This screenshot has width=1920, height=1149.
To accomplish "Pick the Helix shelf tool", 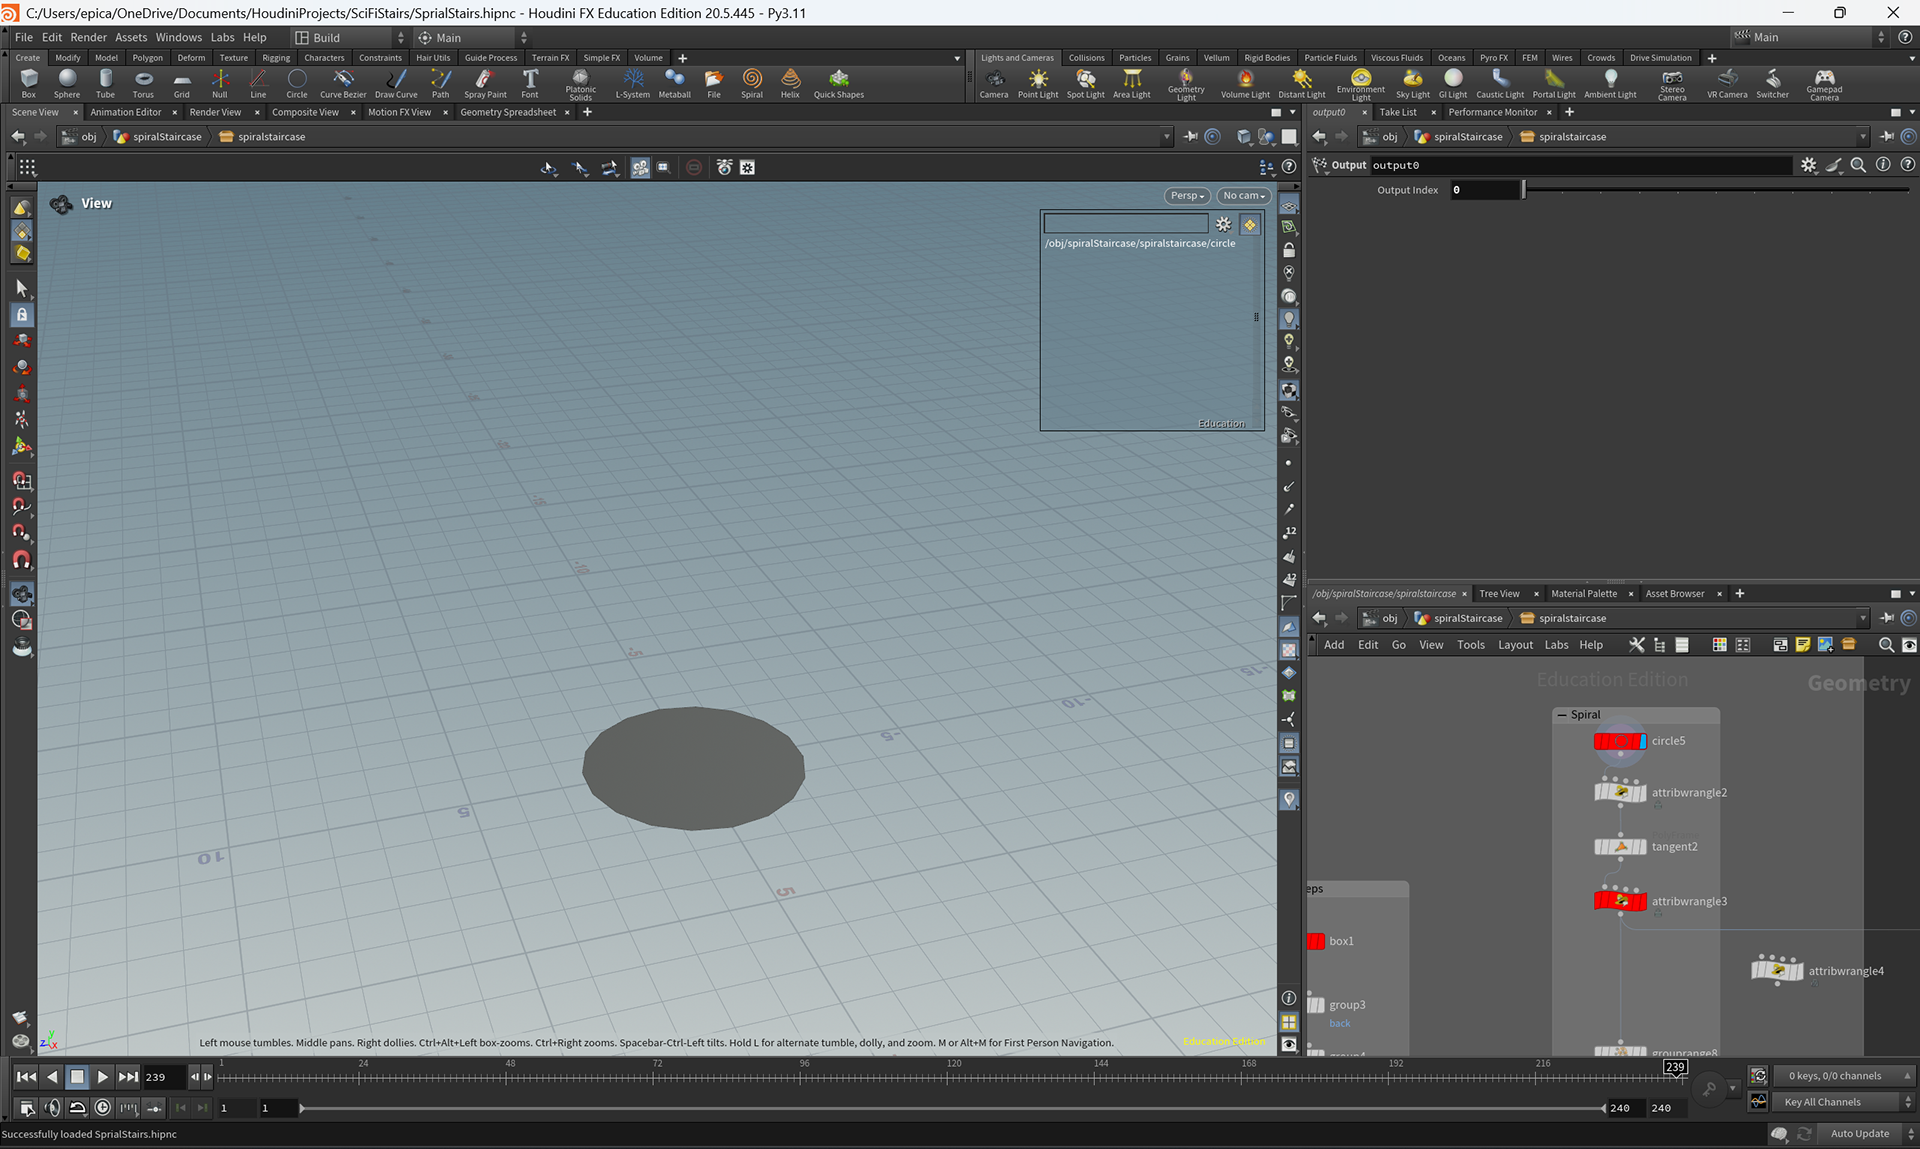I will [790, 83].
